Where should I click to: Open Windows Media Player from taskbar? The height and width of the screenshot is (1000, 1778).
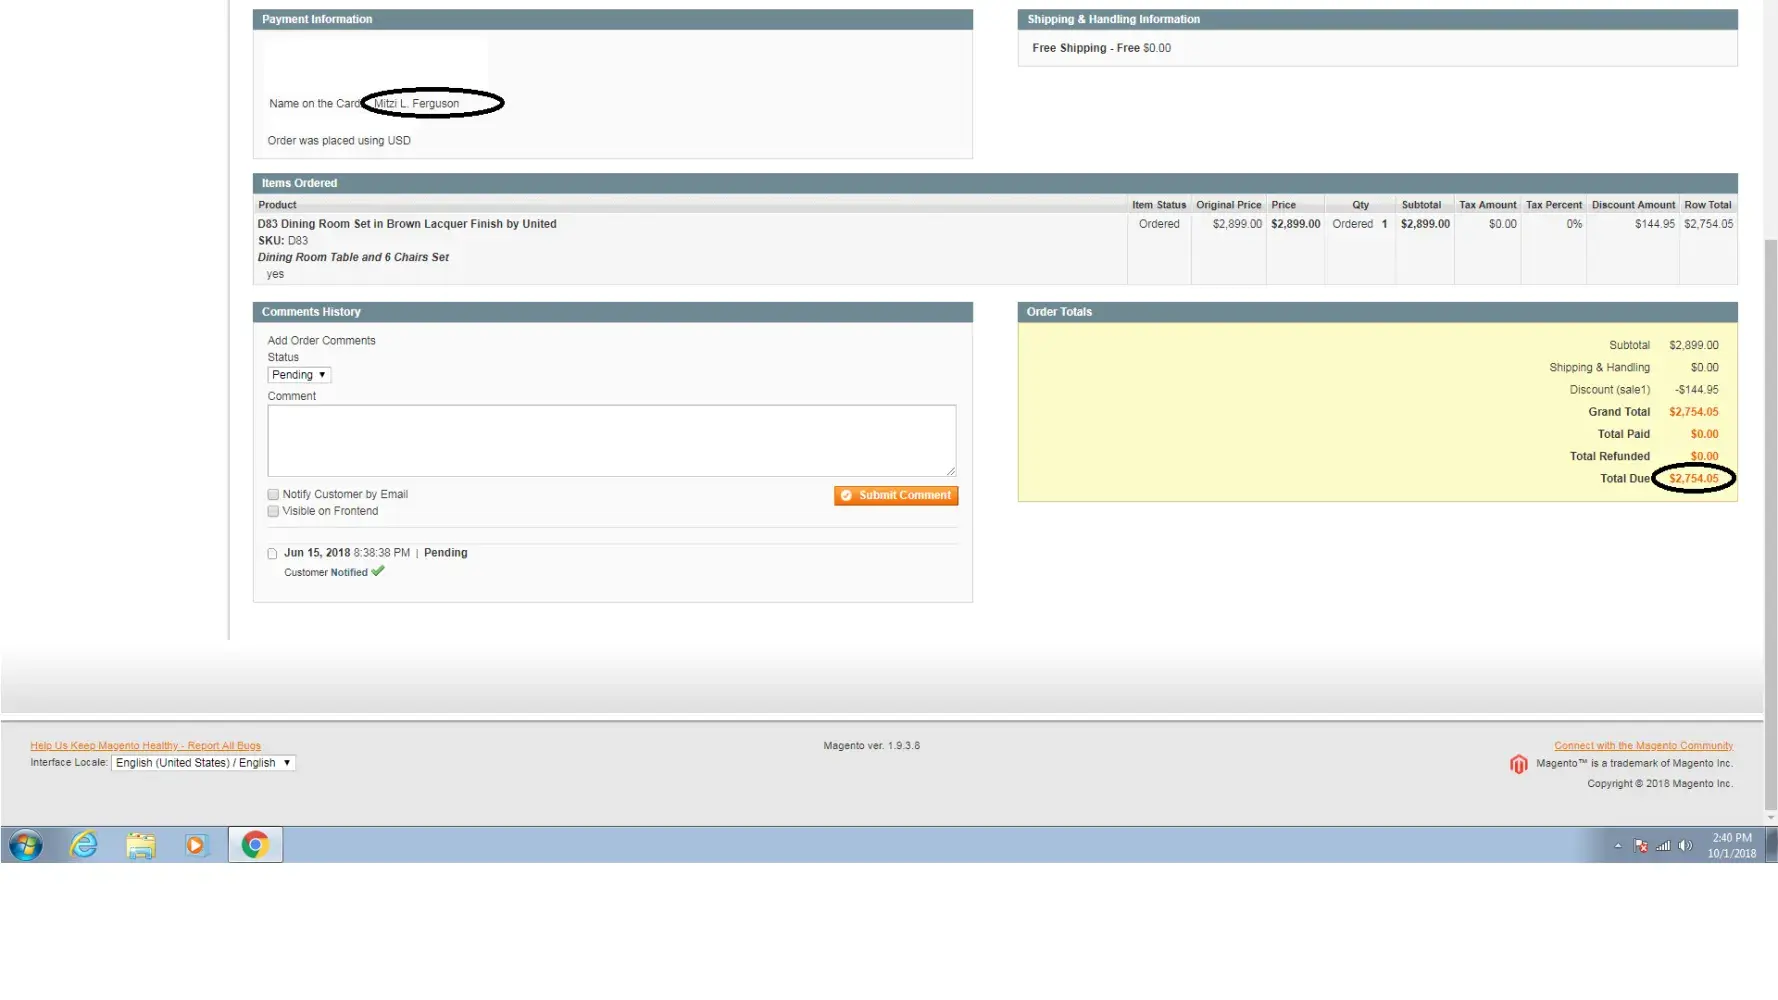[196, 846]
